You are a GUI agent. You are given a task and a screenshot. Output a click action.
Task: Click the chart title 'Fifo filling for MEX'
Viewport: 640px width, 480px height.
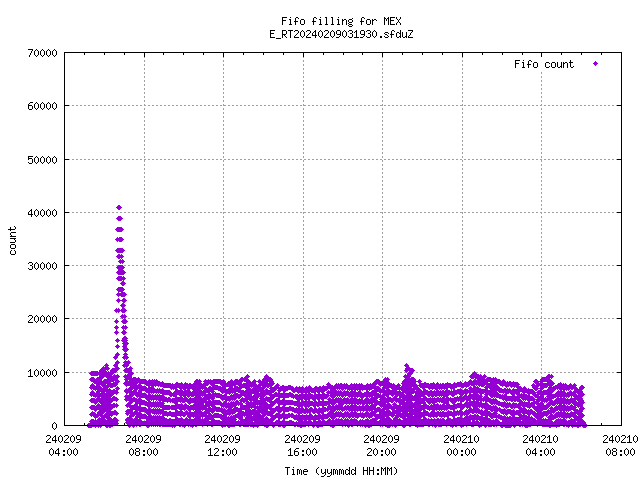click(341, 21)
